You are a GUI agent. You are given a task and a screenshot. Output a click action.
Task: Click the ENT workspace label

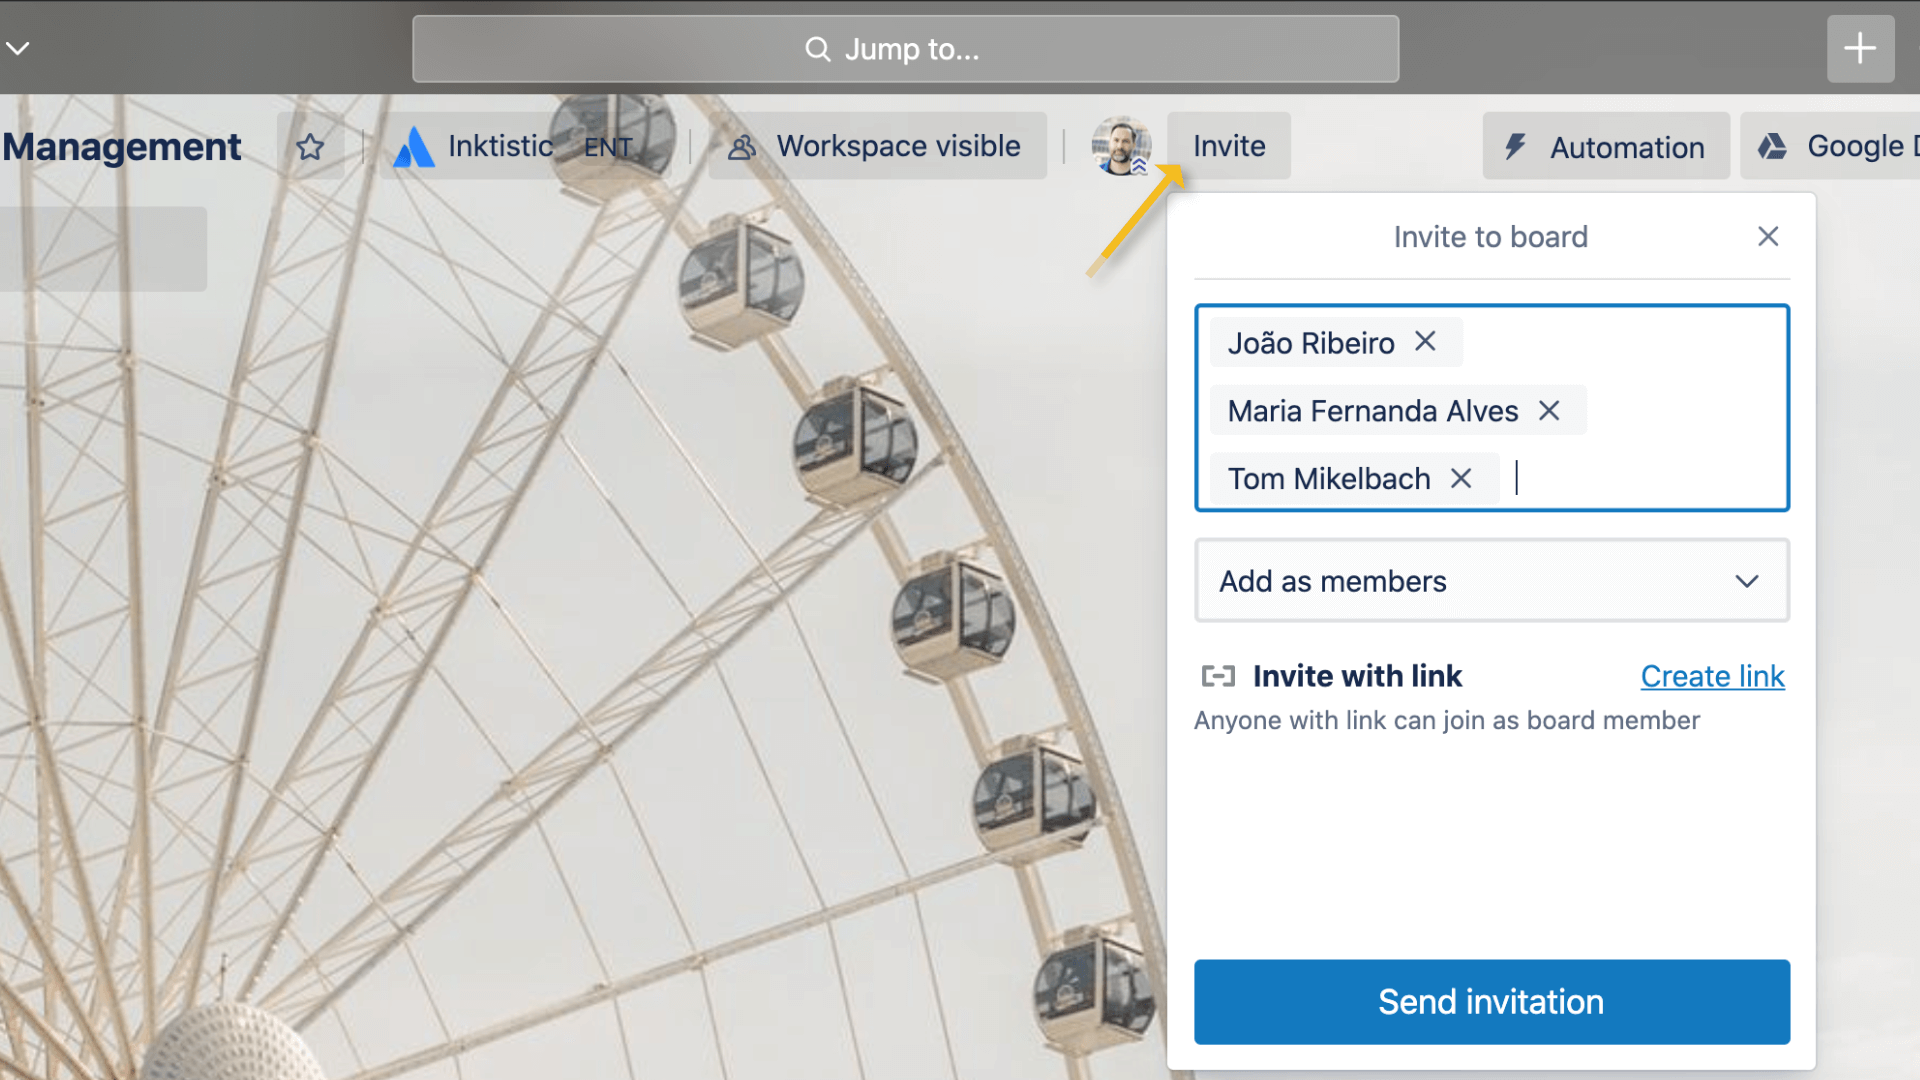coord(609,145)
